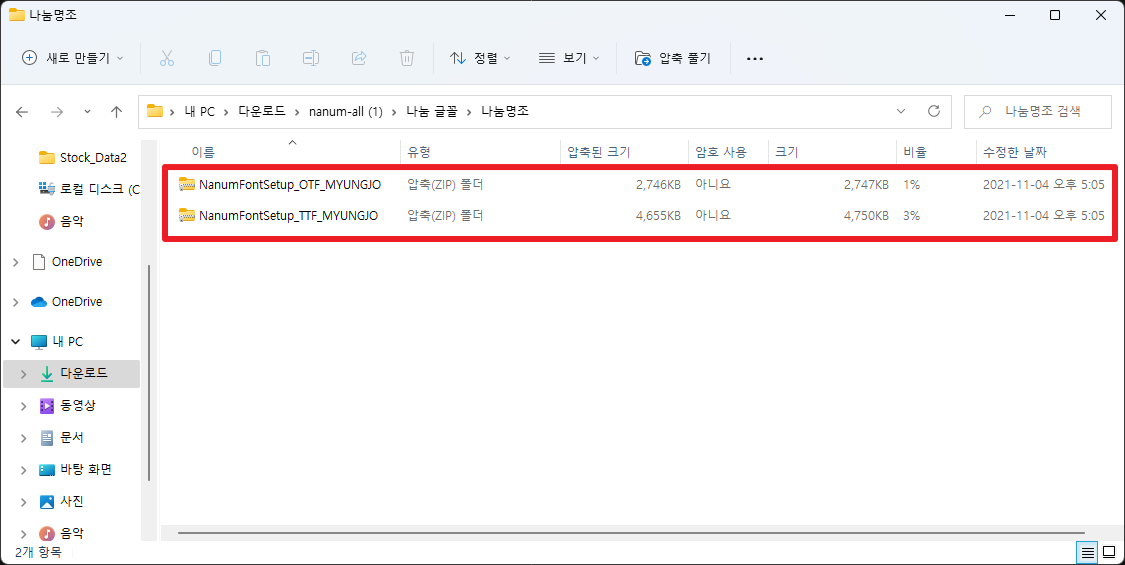Expand the address bar history dropdown

tap(901, 111)
